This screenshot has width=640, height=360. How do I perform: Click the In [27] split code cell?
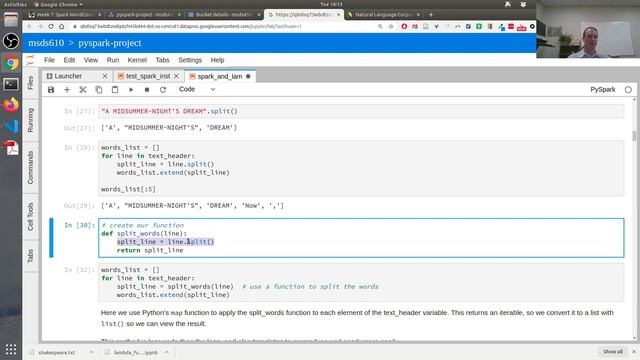point(361,111)
